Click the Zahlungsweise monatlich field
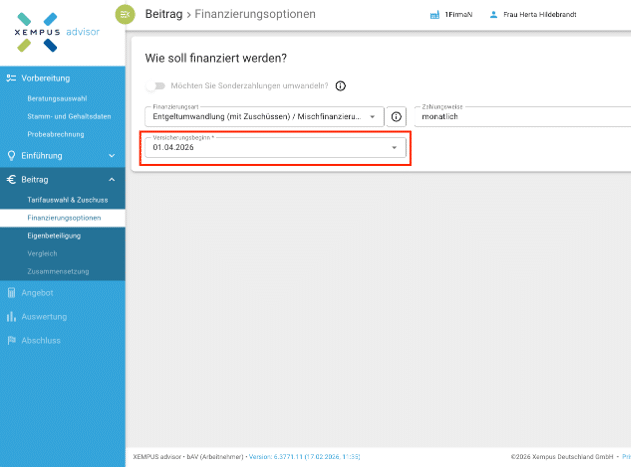Viewport: 631px width, 467px height. 520,117
